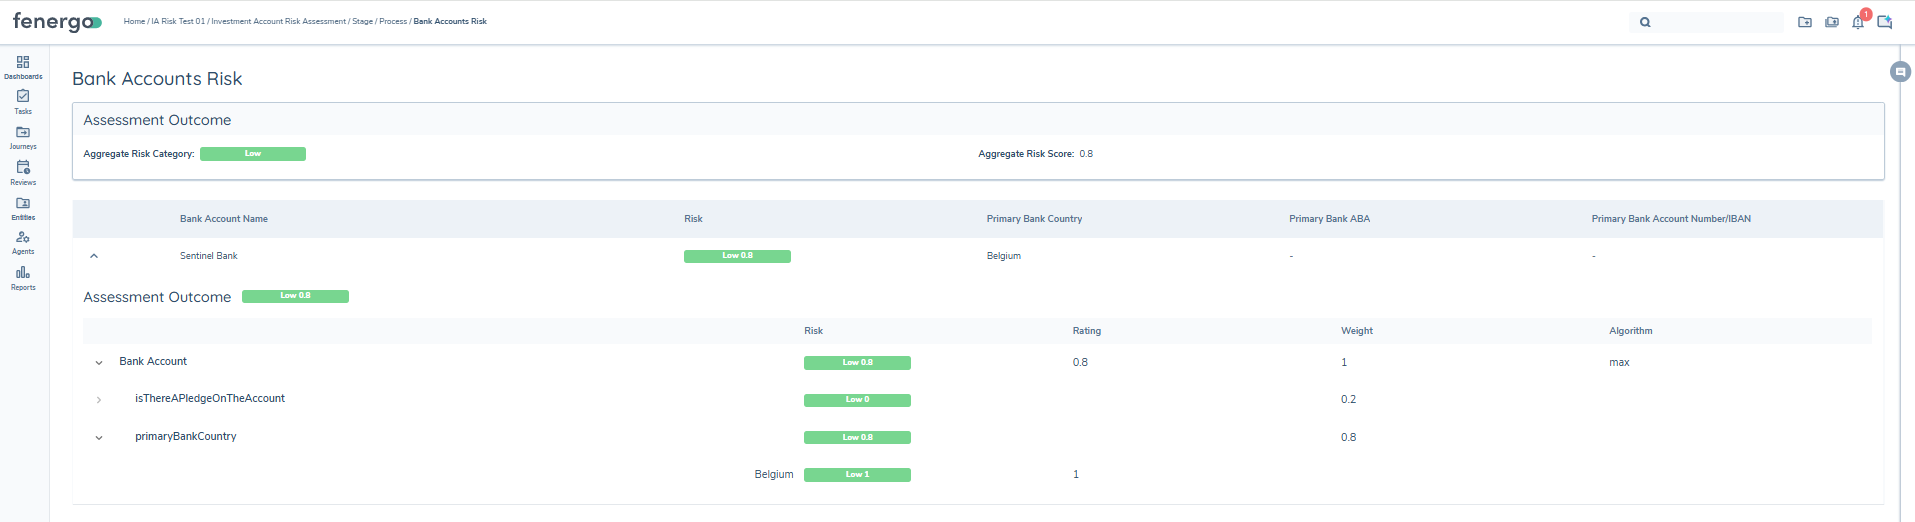Screen dimensions: 1915x522
Task: Go to Stage breadcrumb
Action: click(362, 21)
